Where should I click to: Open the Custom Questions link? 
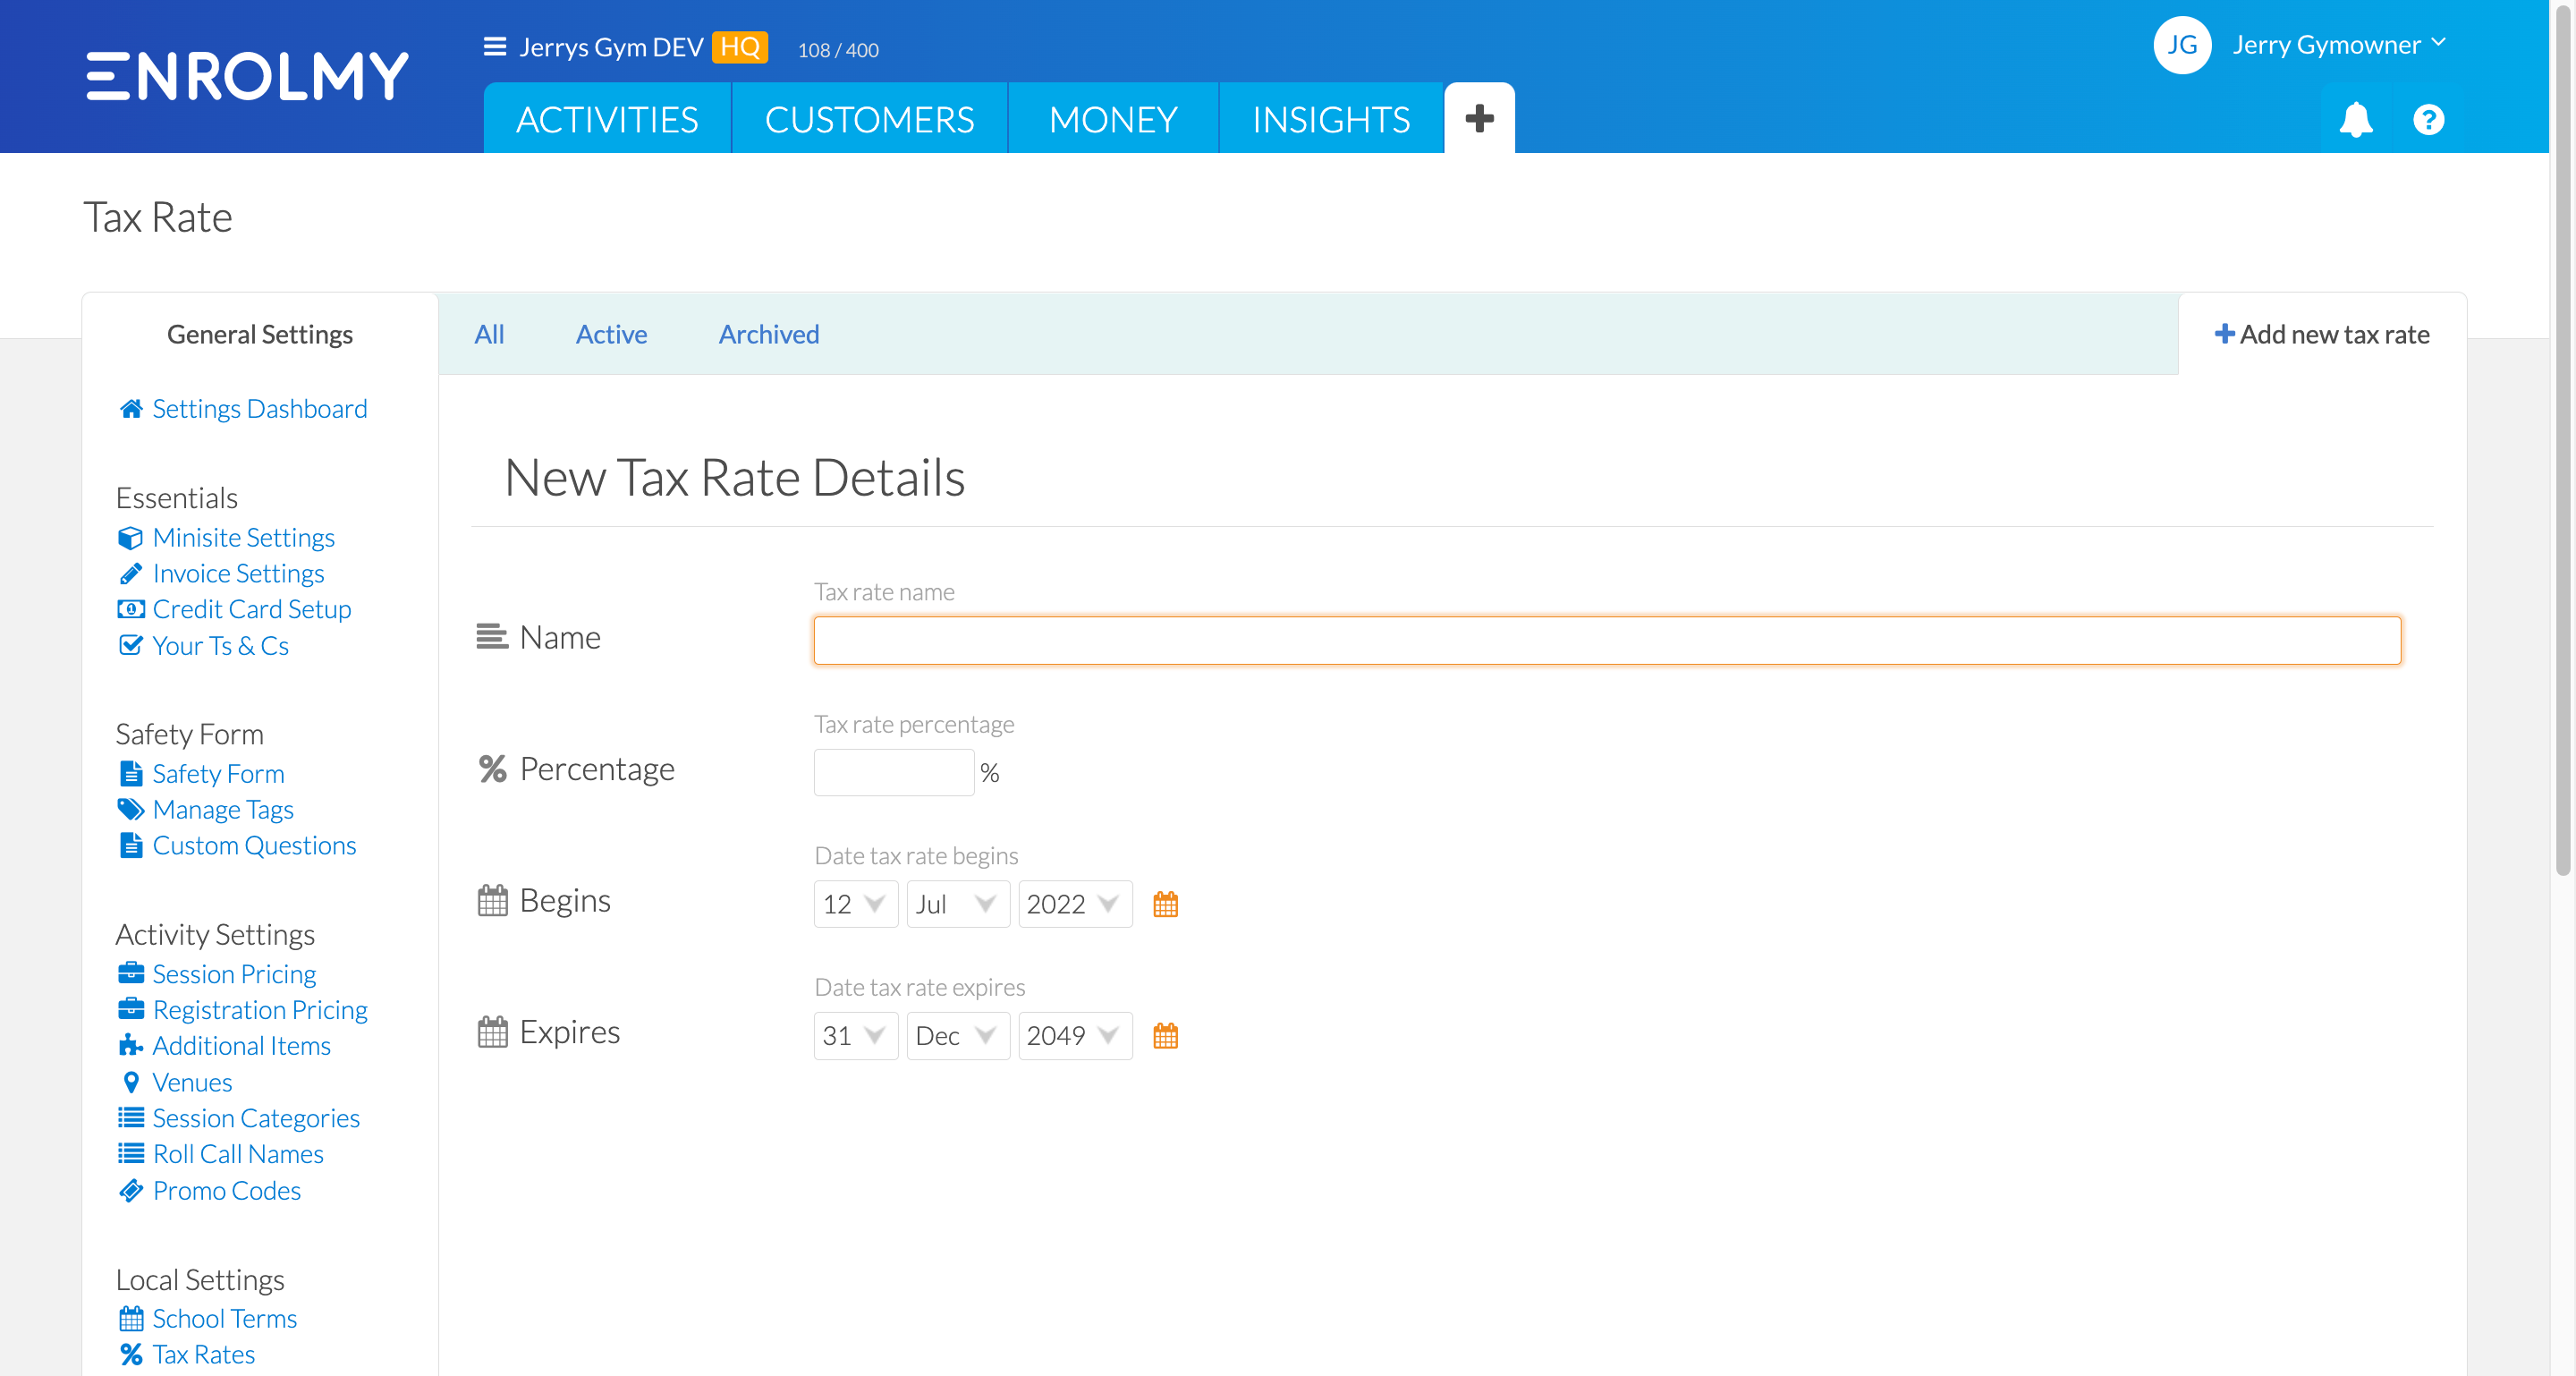coord(254,846)
